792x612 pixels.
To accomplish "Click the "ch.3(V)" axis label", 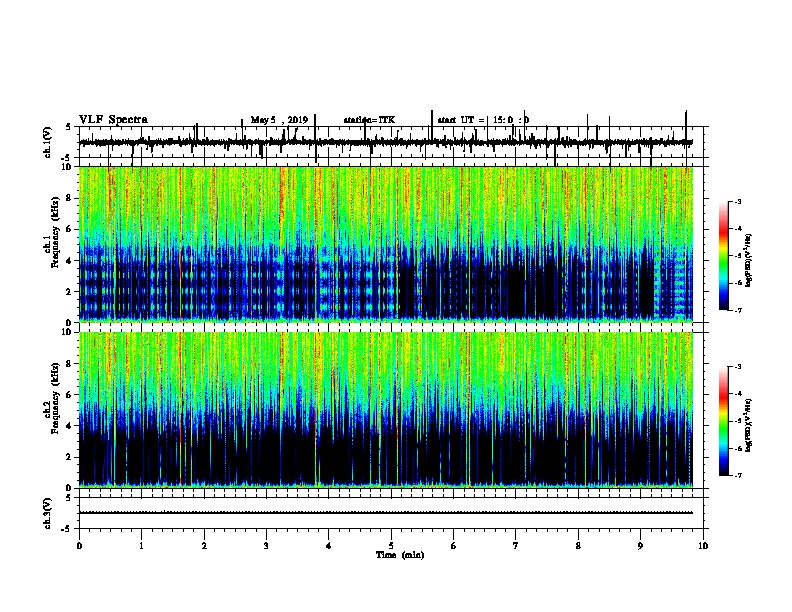I will tap(48, 513).
